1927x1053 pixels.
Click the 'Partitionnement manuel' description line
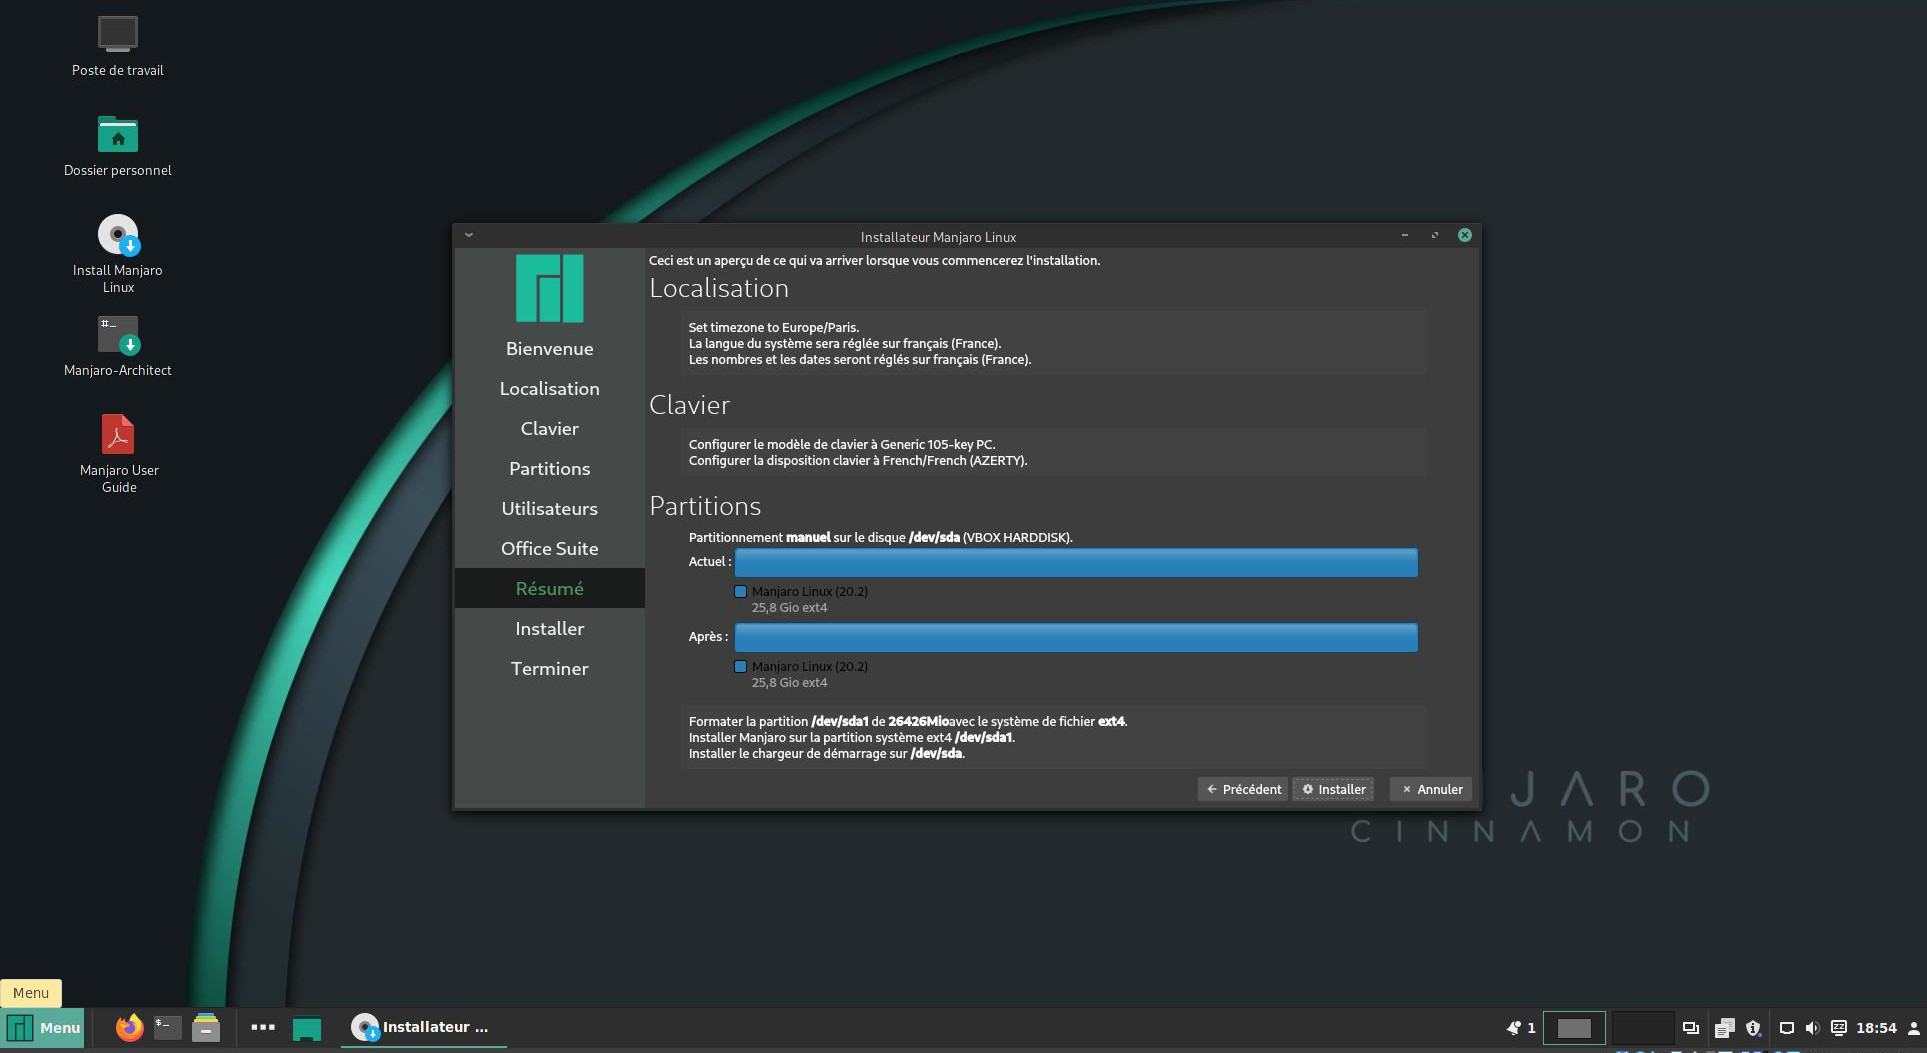[881, 538]
